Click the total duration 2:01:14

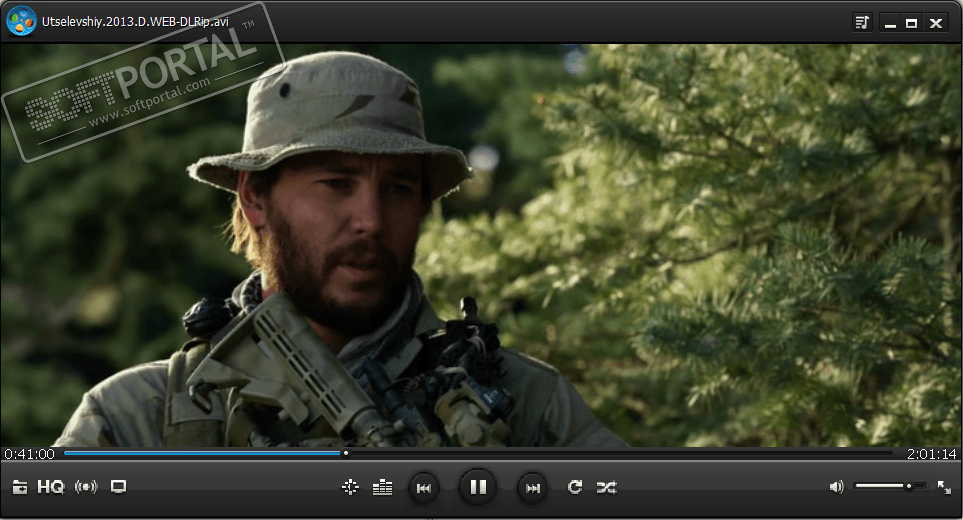tap(931, 454)
